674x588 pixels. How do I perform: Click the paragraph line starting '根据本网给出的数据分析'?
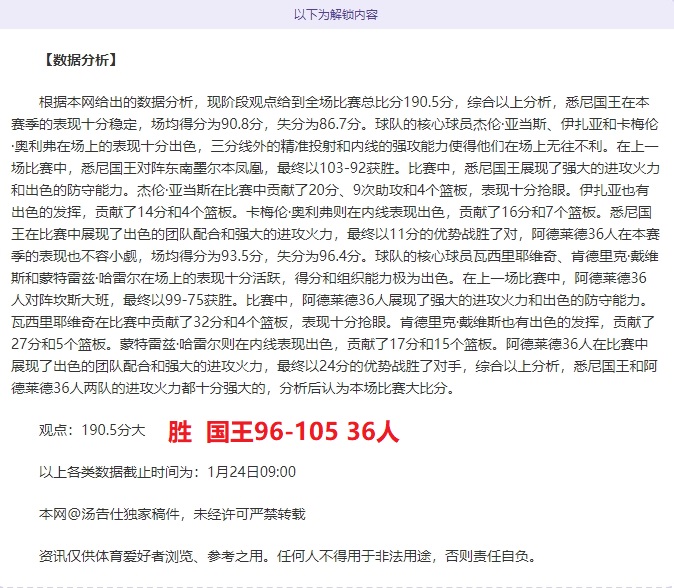coord(344,102)
